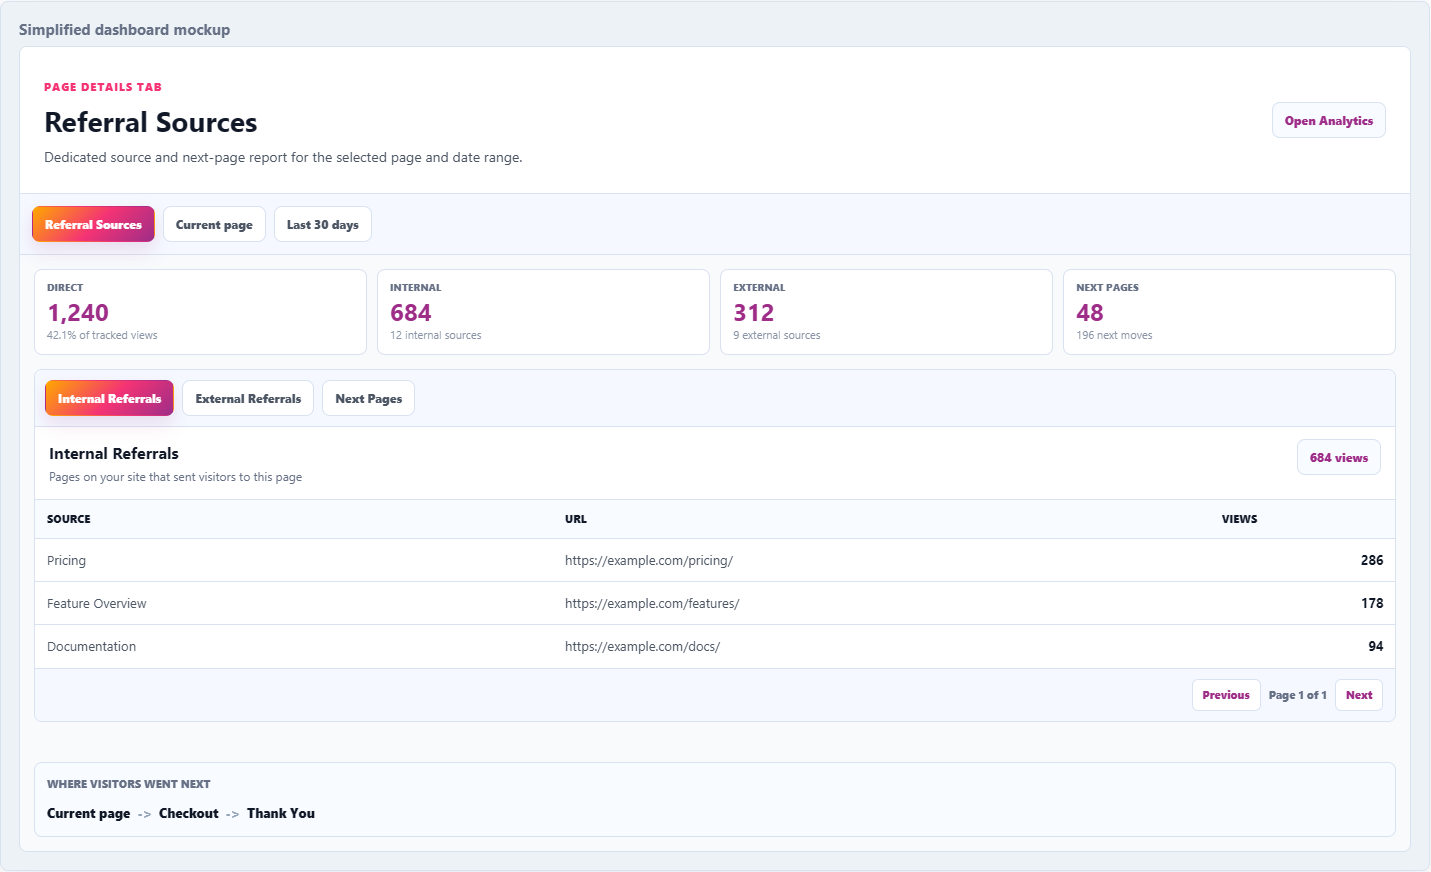This screenshot has height=872, width=1431.
Task: Click the Direct 1,240 stat card
Action: point(200,312)
